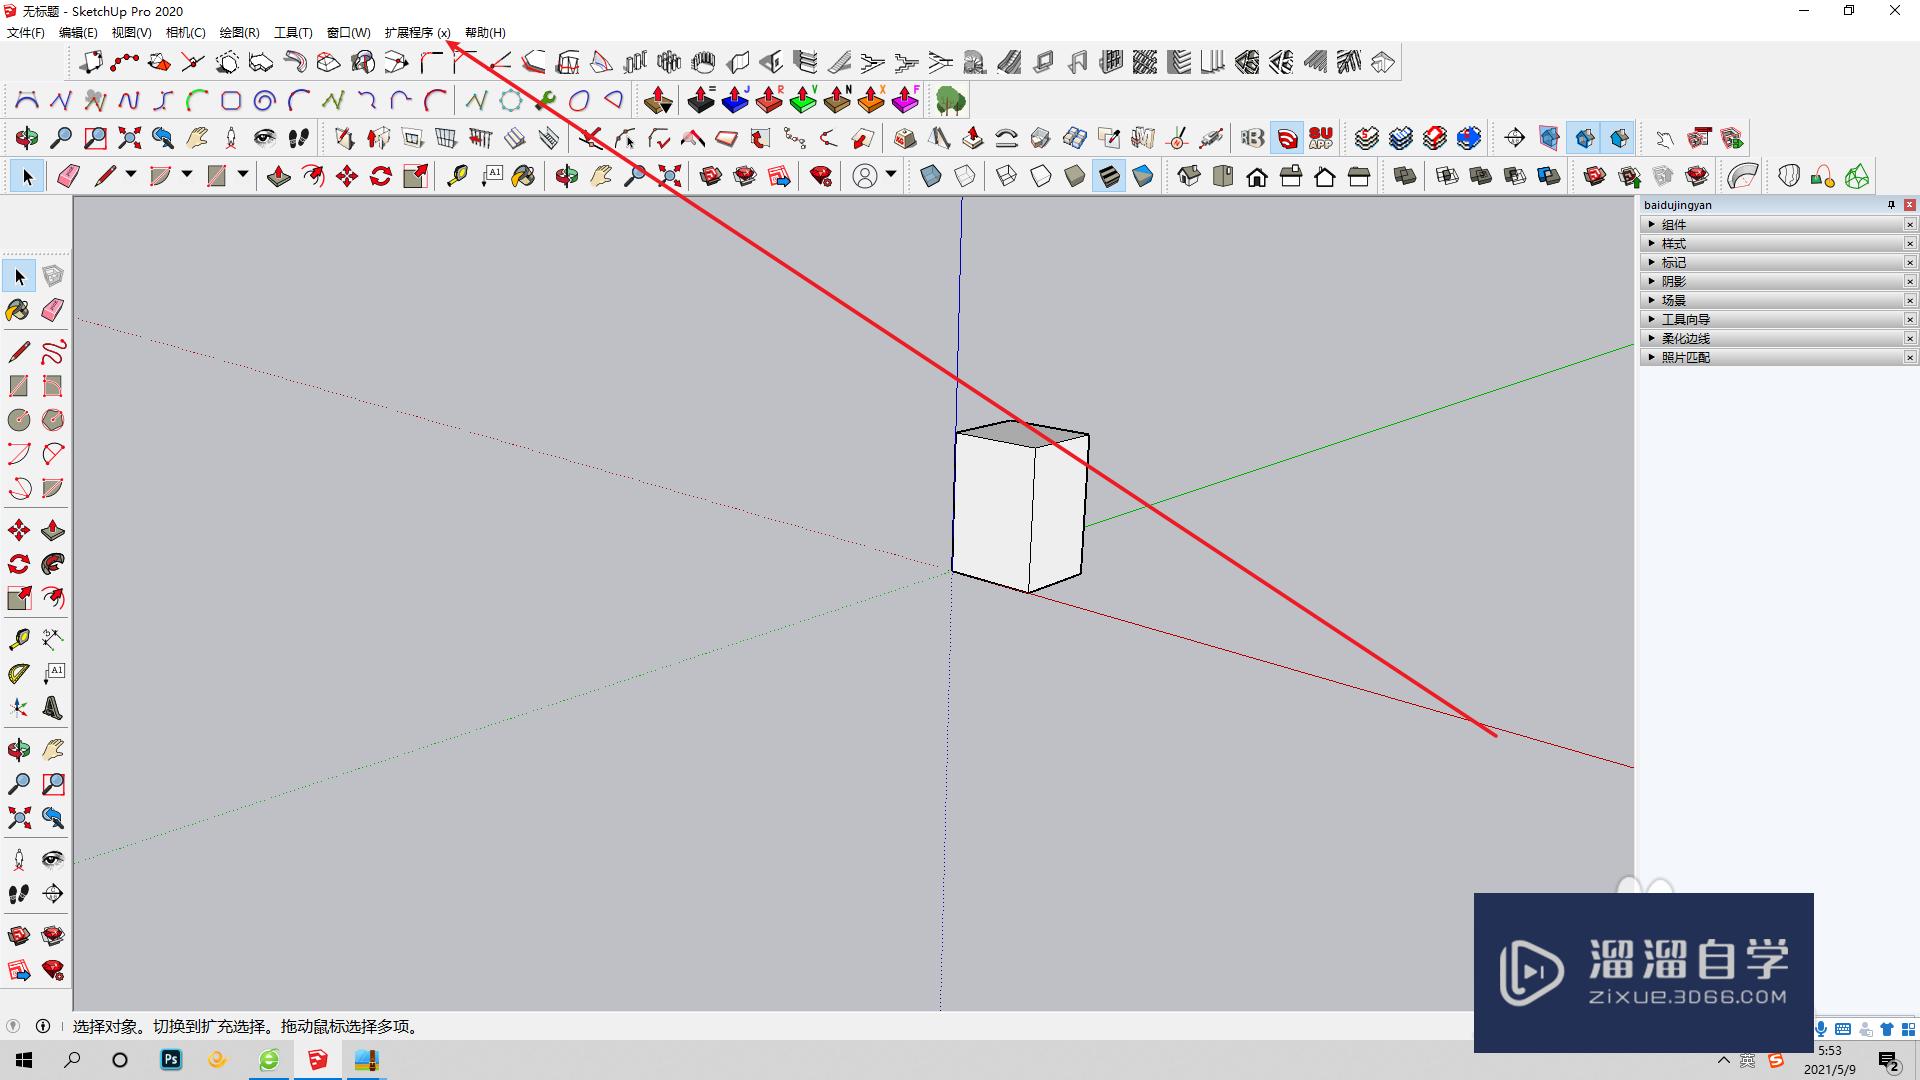The width and height of the screenshot is (1920, 1080).
Task: Open the 帮助(H) menu
Action: (x=486, y=33)
